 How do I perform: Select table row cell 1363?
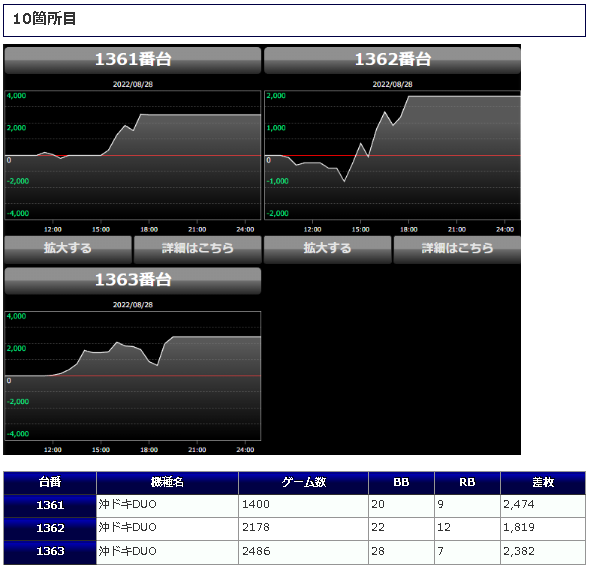[x=50, y=552]
